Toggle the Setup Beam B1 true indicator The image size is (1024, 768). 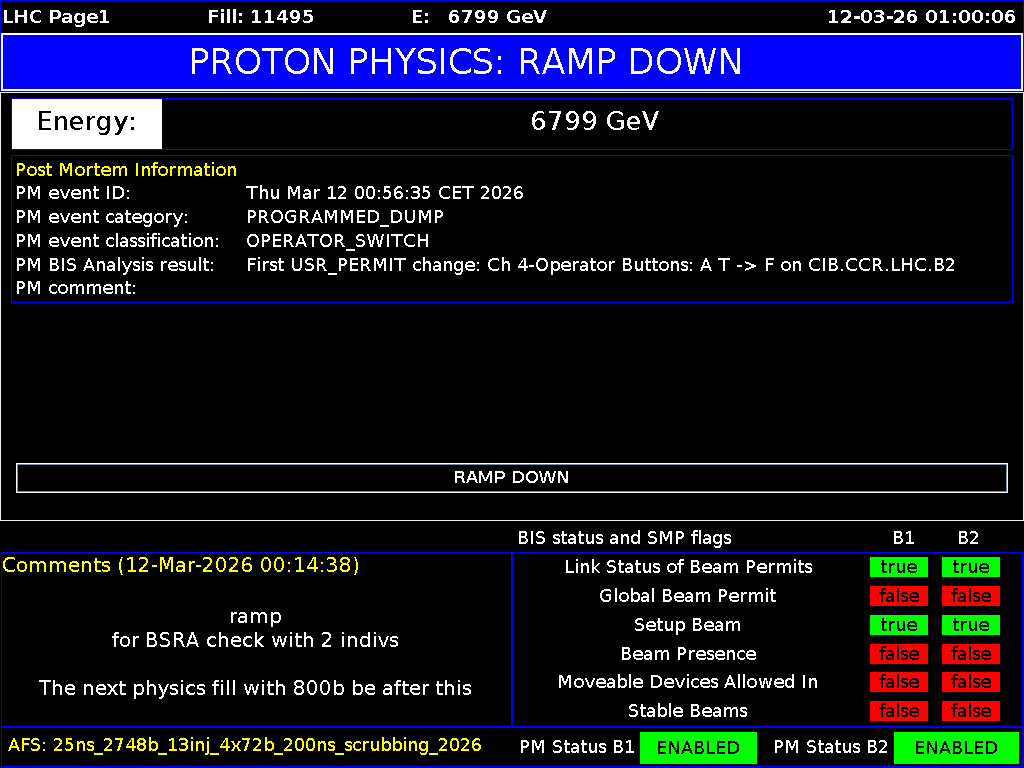click(898, 624)
